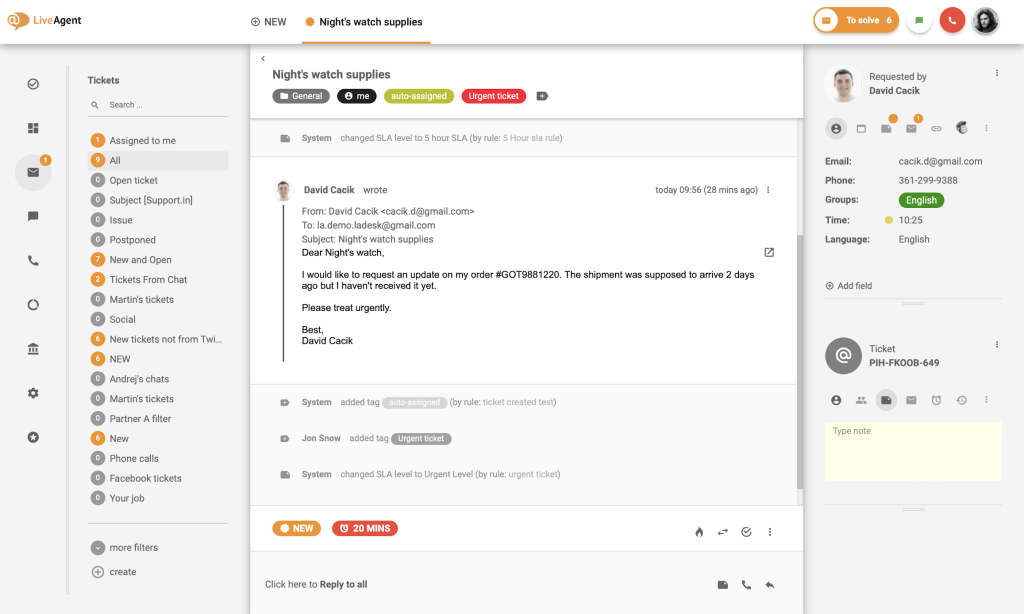Open the green chat button in header
1024x614 pixels.
pos(920,20)
